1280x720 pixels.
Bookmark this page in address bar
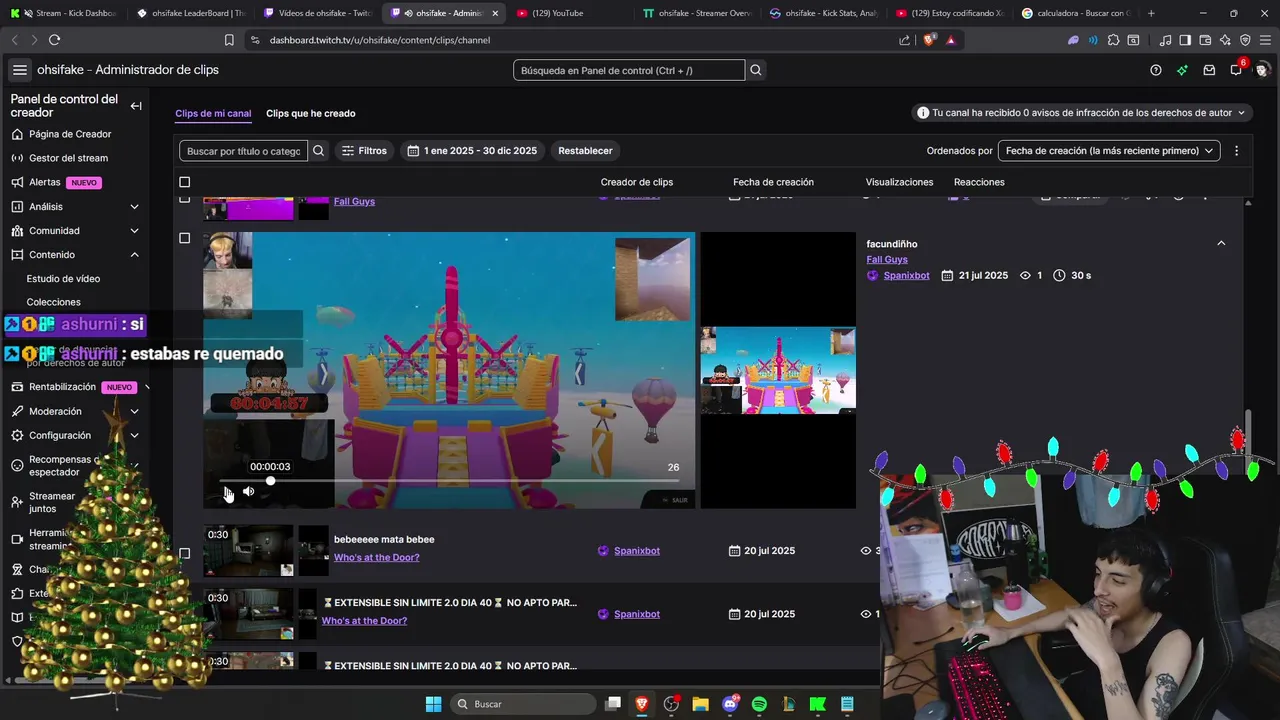229,40
